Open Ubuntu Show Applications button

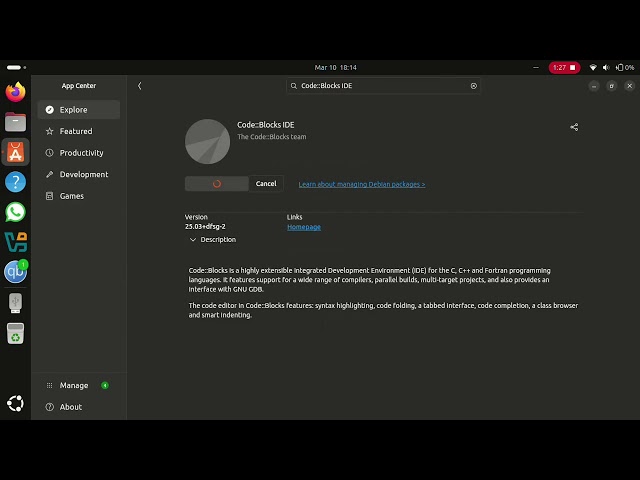(16, 403)
